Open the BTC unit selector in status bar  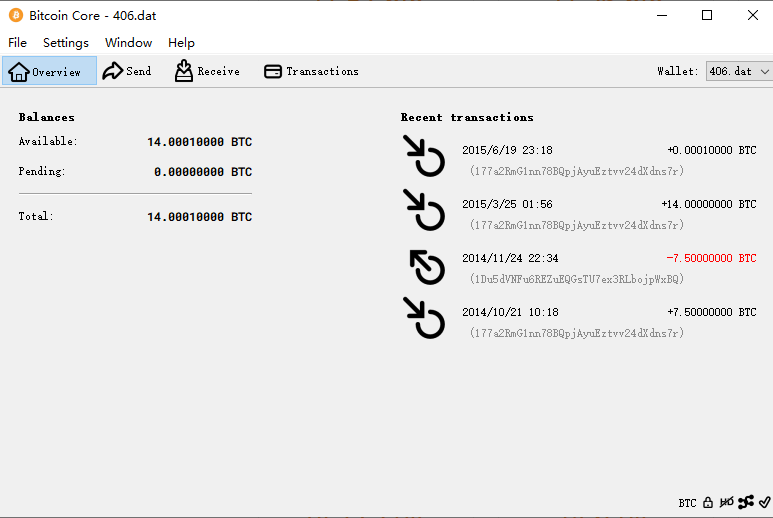coord(687,503)
